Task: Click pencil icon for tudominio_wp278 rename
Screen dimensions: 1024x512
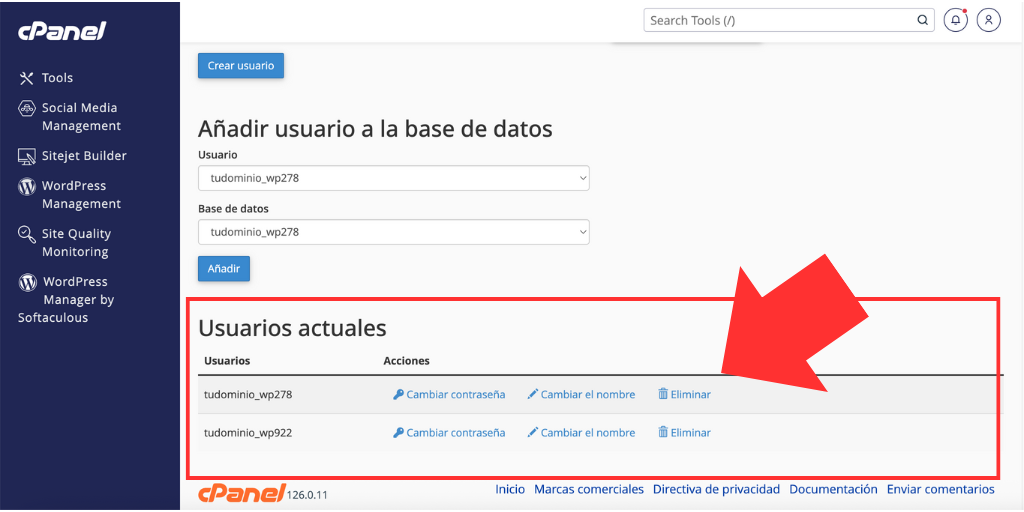Action: click(533, 394)
